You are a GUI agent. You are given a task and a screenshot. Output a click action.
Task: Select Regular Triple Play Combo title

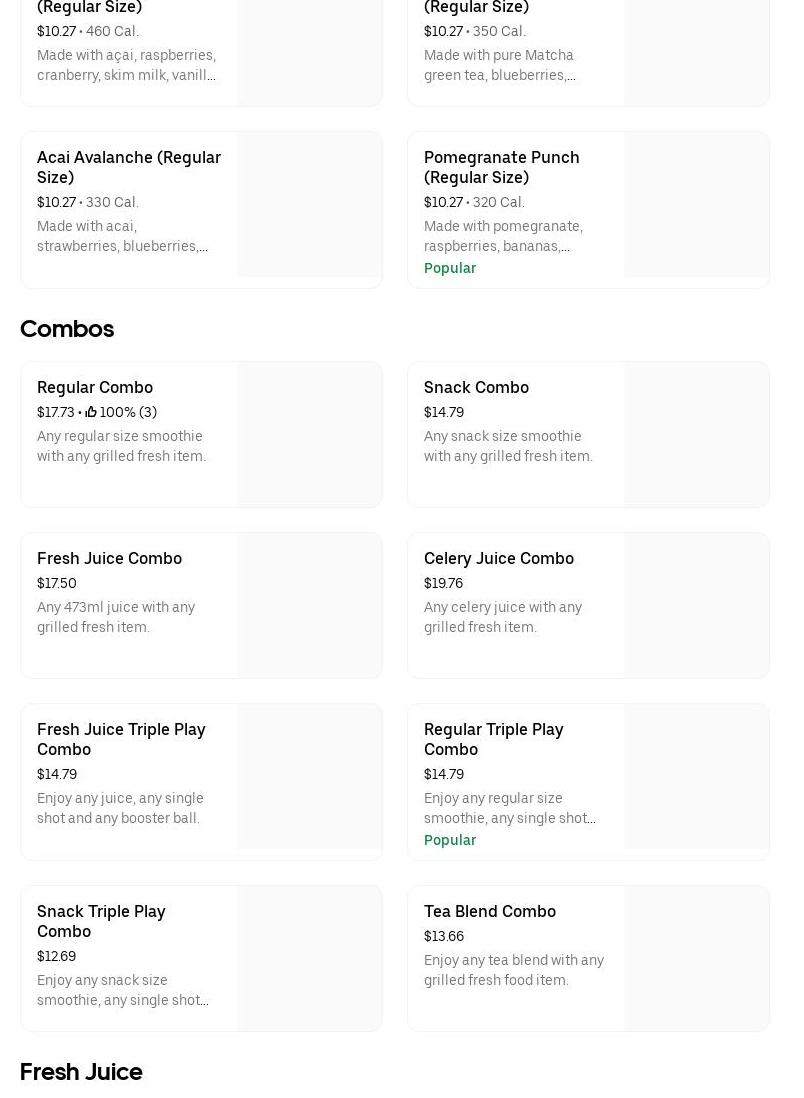point(493,739)
